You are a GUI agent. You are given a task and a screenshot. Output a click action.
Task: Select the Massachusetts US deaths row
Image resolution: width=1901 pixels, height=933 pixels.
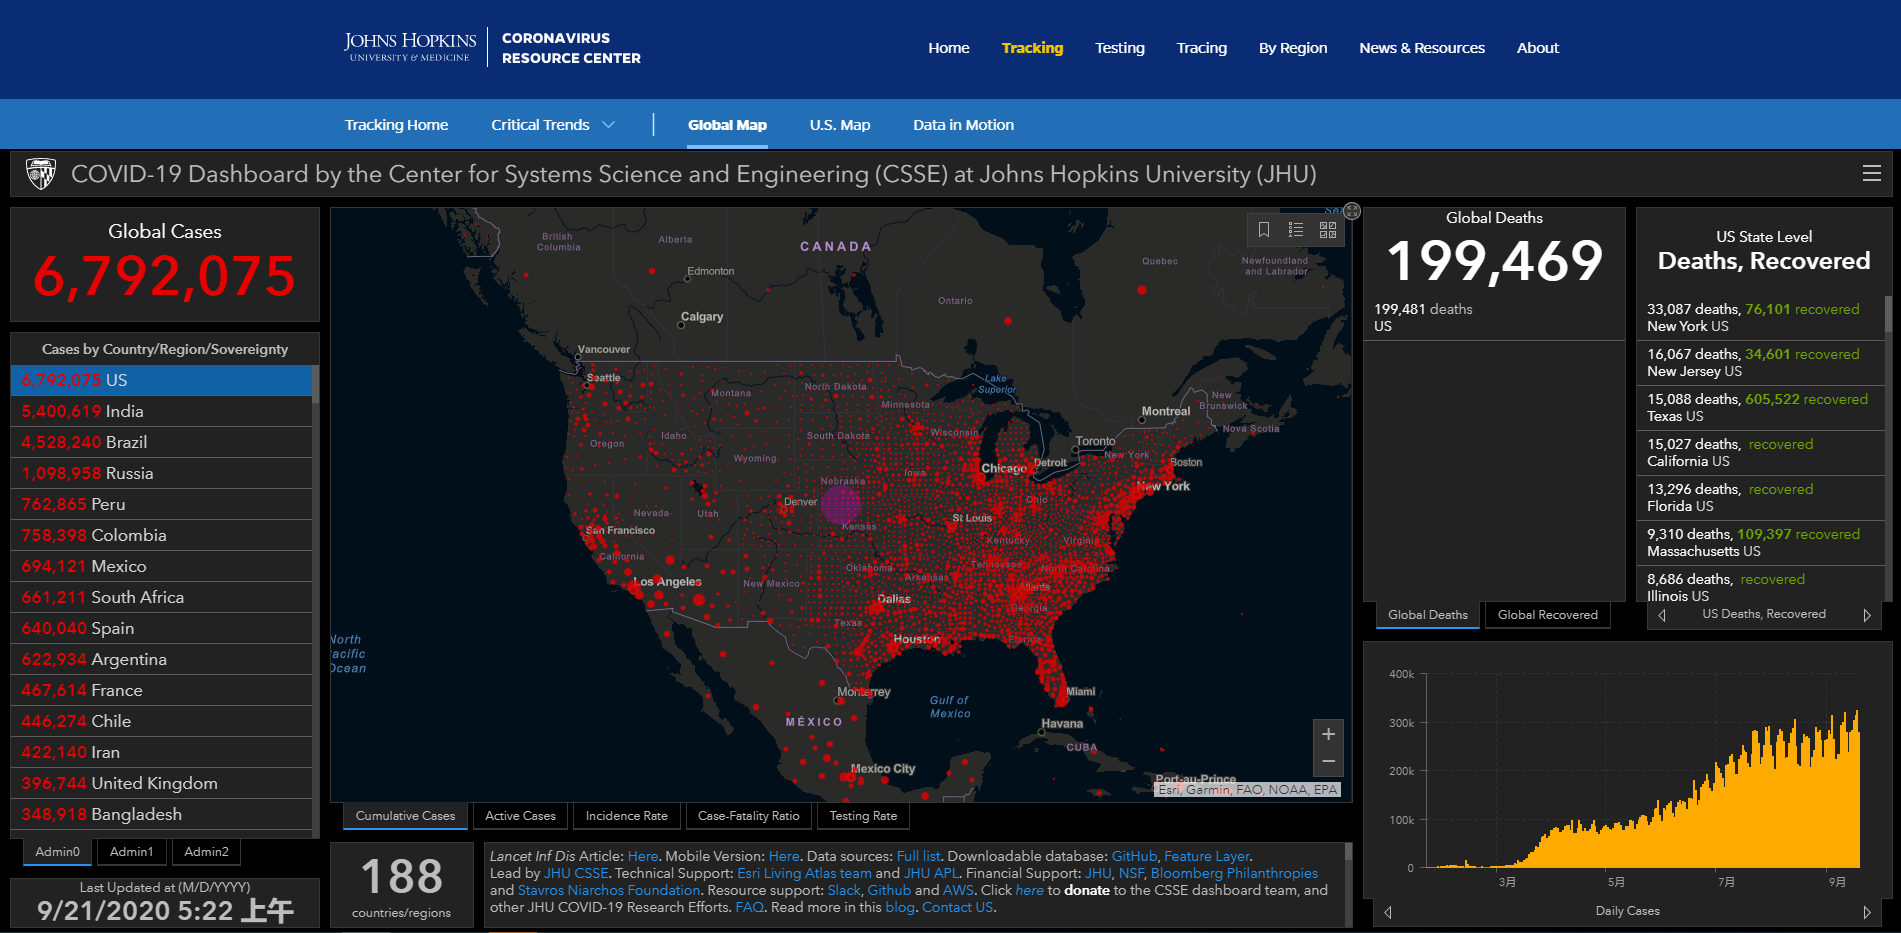point(1761,543)
